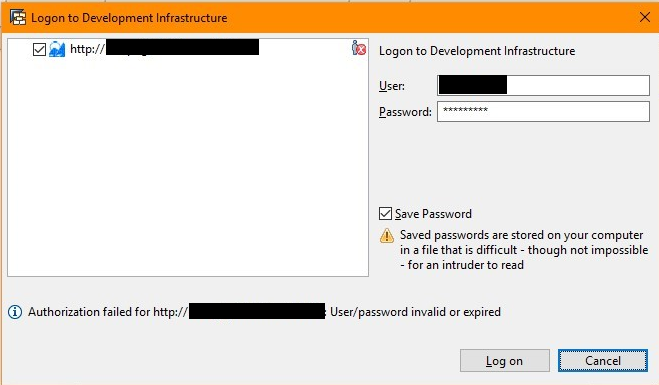Close the logon dialog with the X

pos(645,17)
